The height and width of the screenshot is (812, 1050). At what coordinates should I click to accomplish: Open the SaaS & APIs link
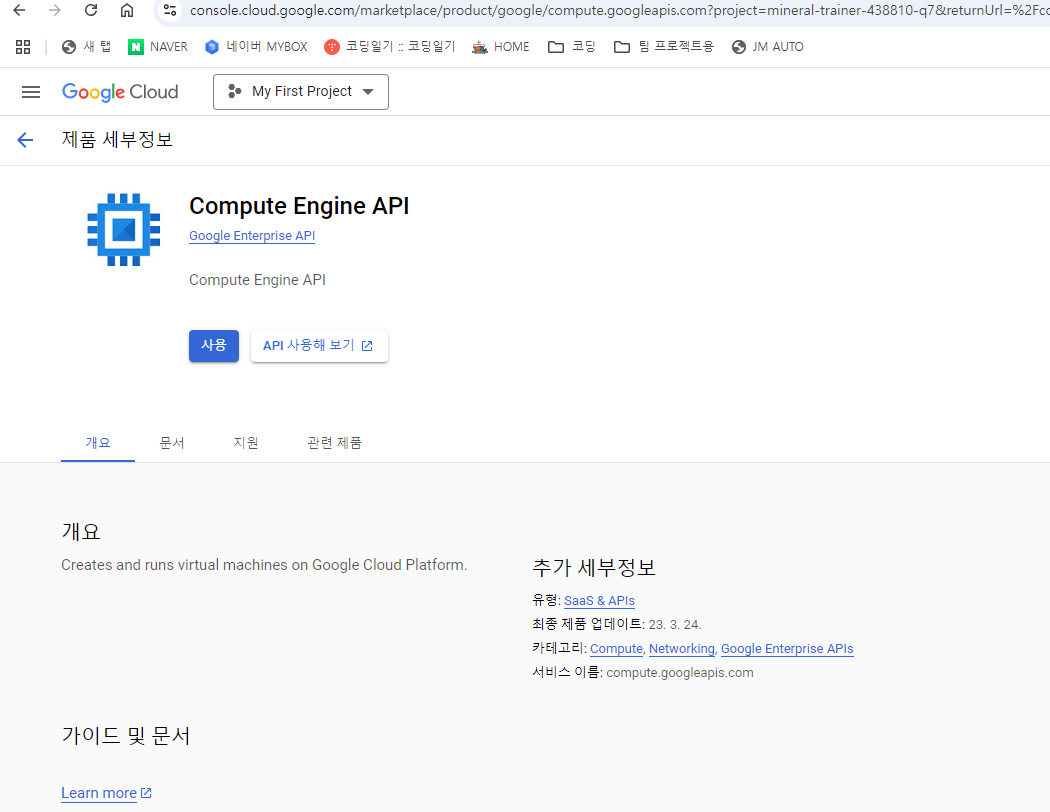[x=599, y=600]
